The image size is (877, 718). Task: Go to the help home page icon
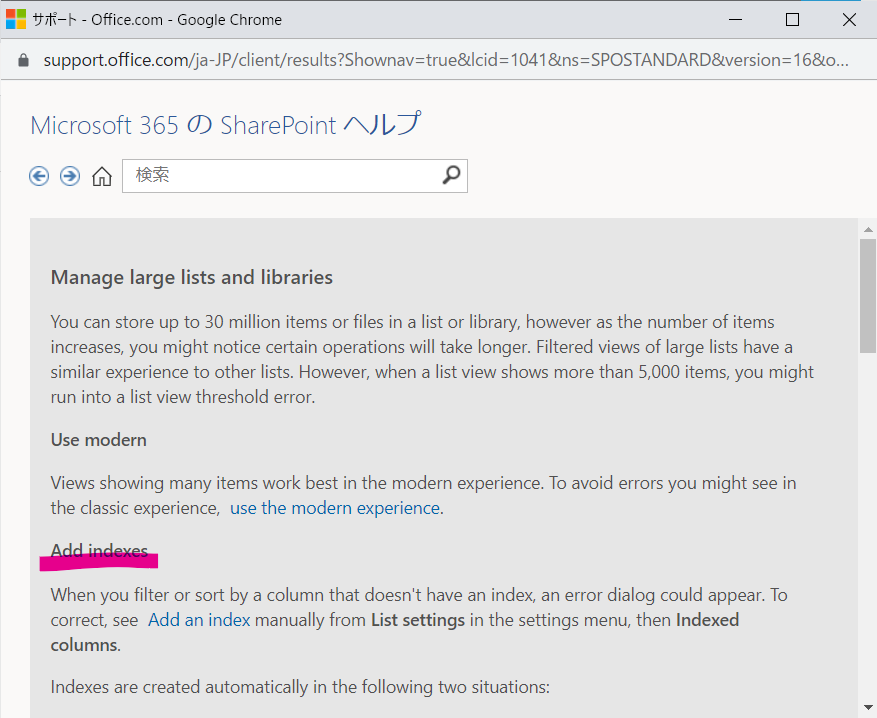point(102,177)
